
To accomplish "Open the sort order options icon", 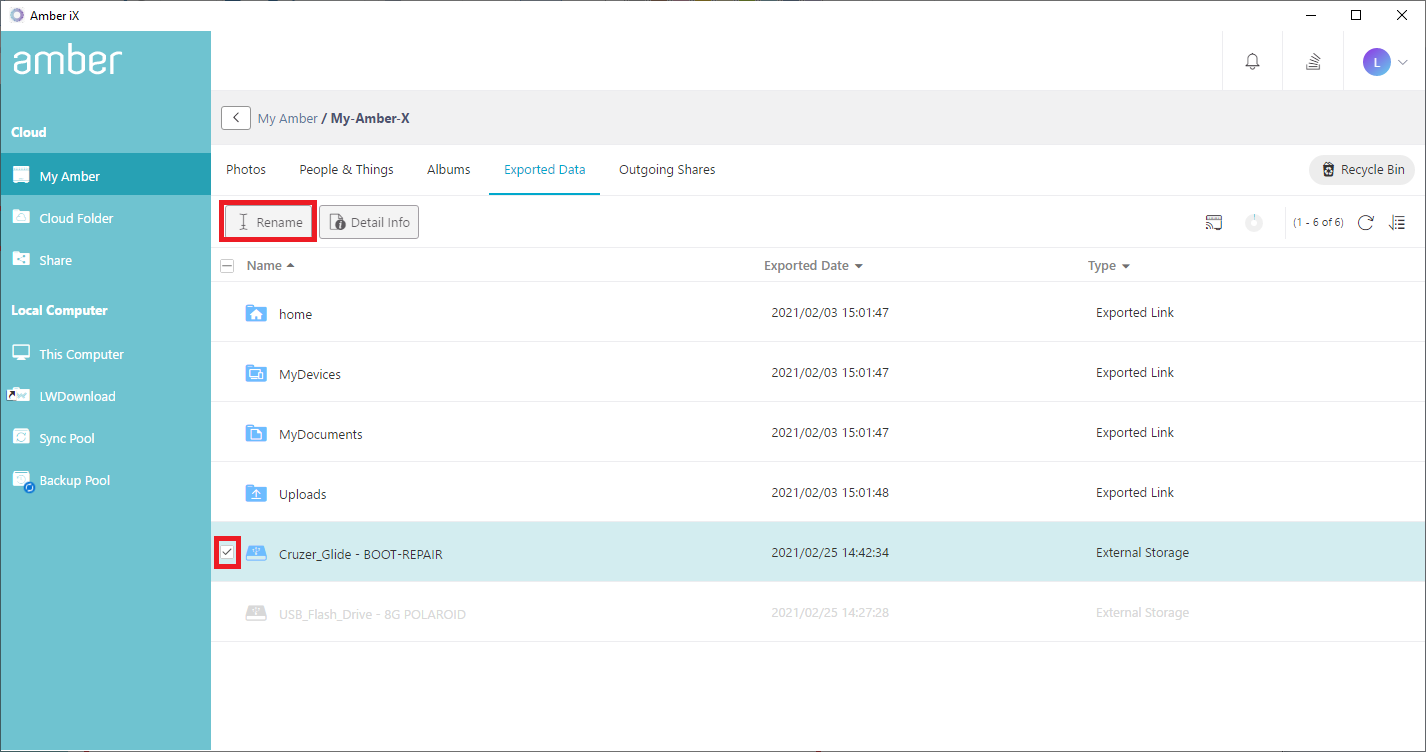I will 1398,222.
